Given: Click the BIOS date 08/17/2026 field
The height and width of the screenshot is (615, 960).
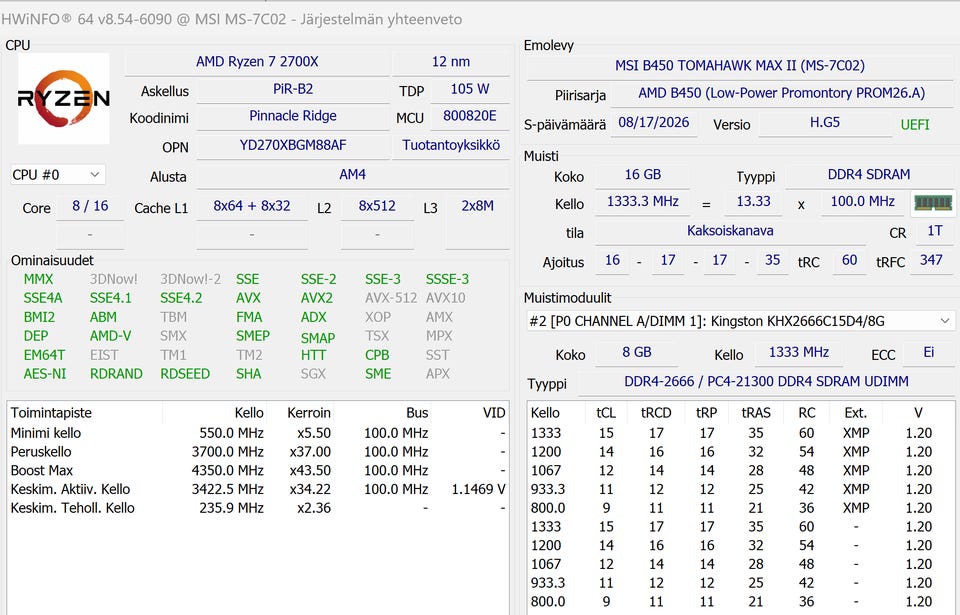Looking at the screenshot, I should 653,123.
